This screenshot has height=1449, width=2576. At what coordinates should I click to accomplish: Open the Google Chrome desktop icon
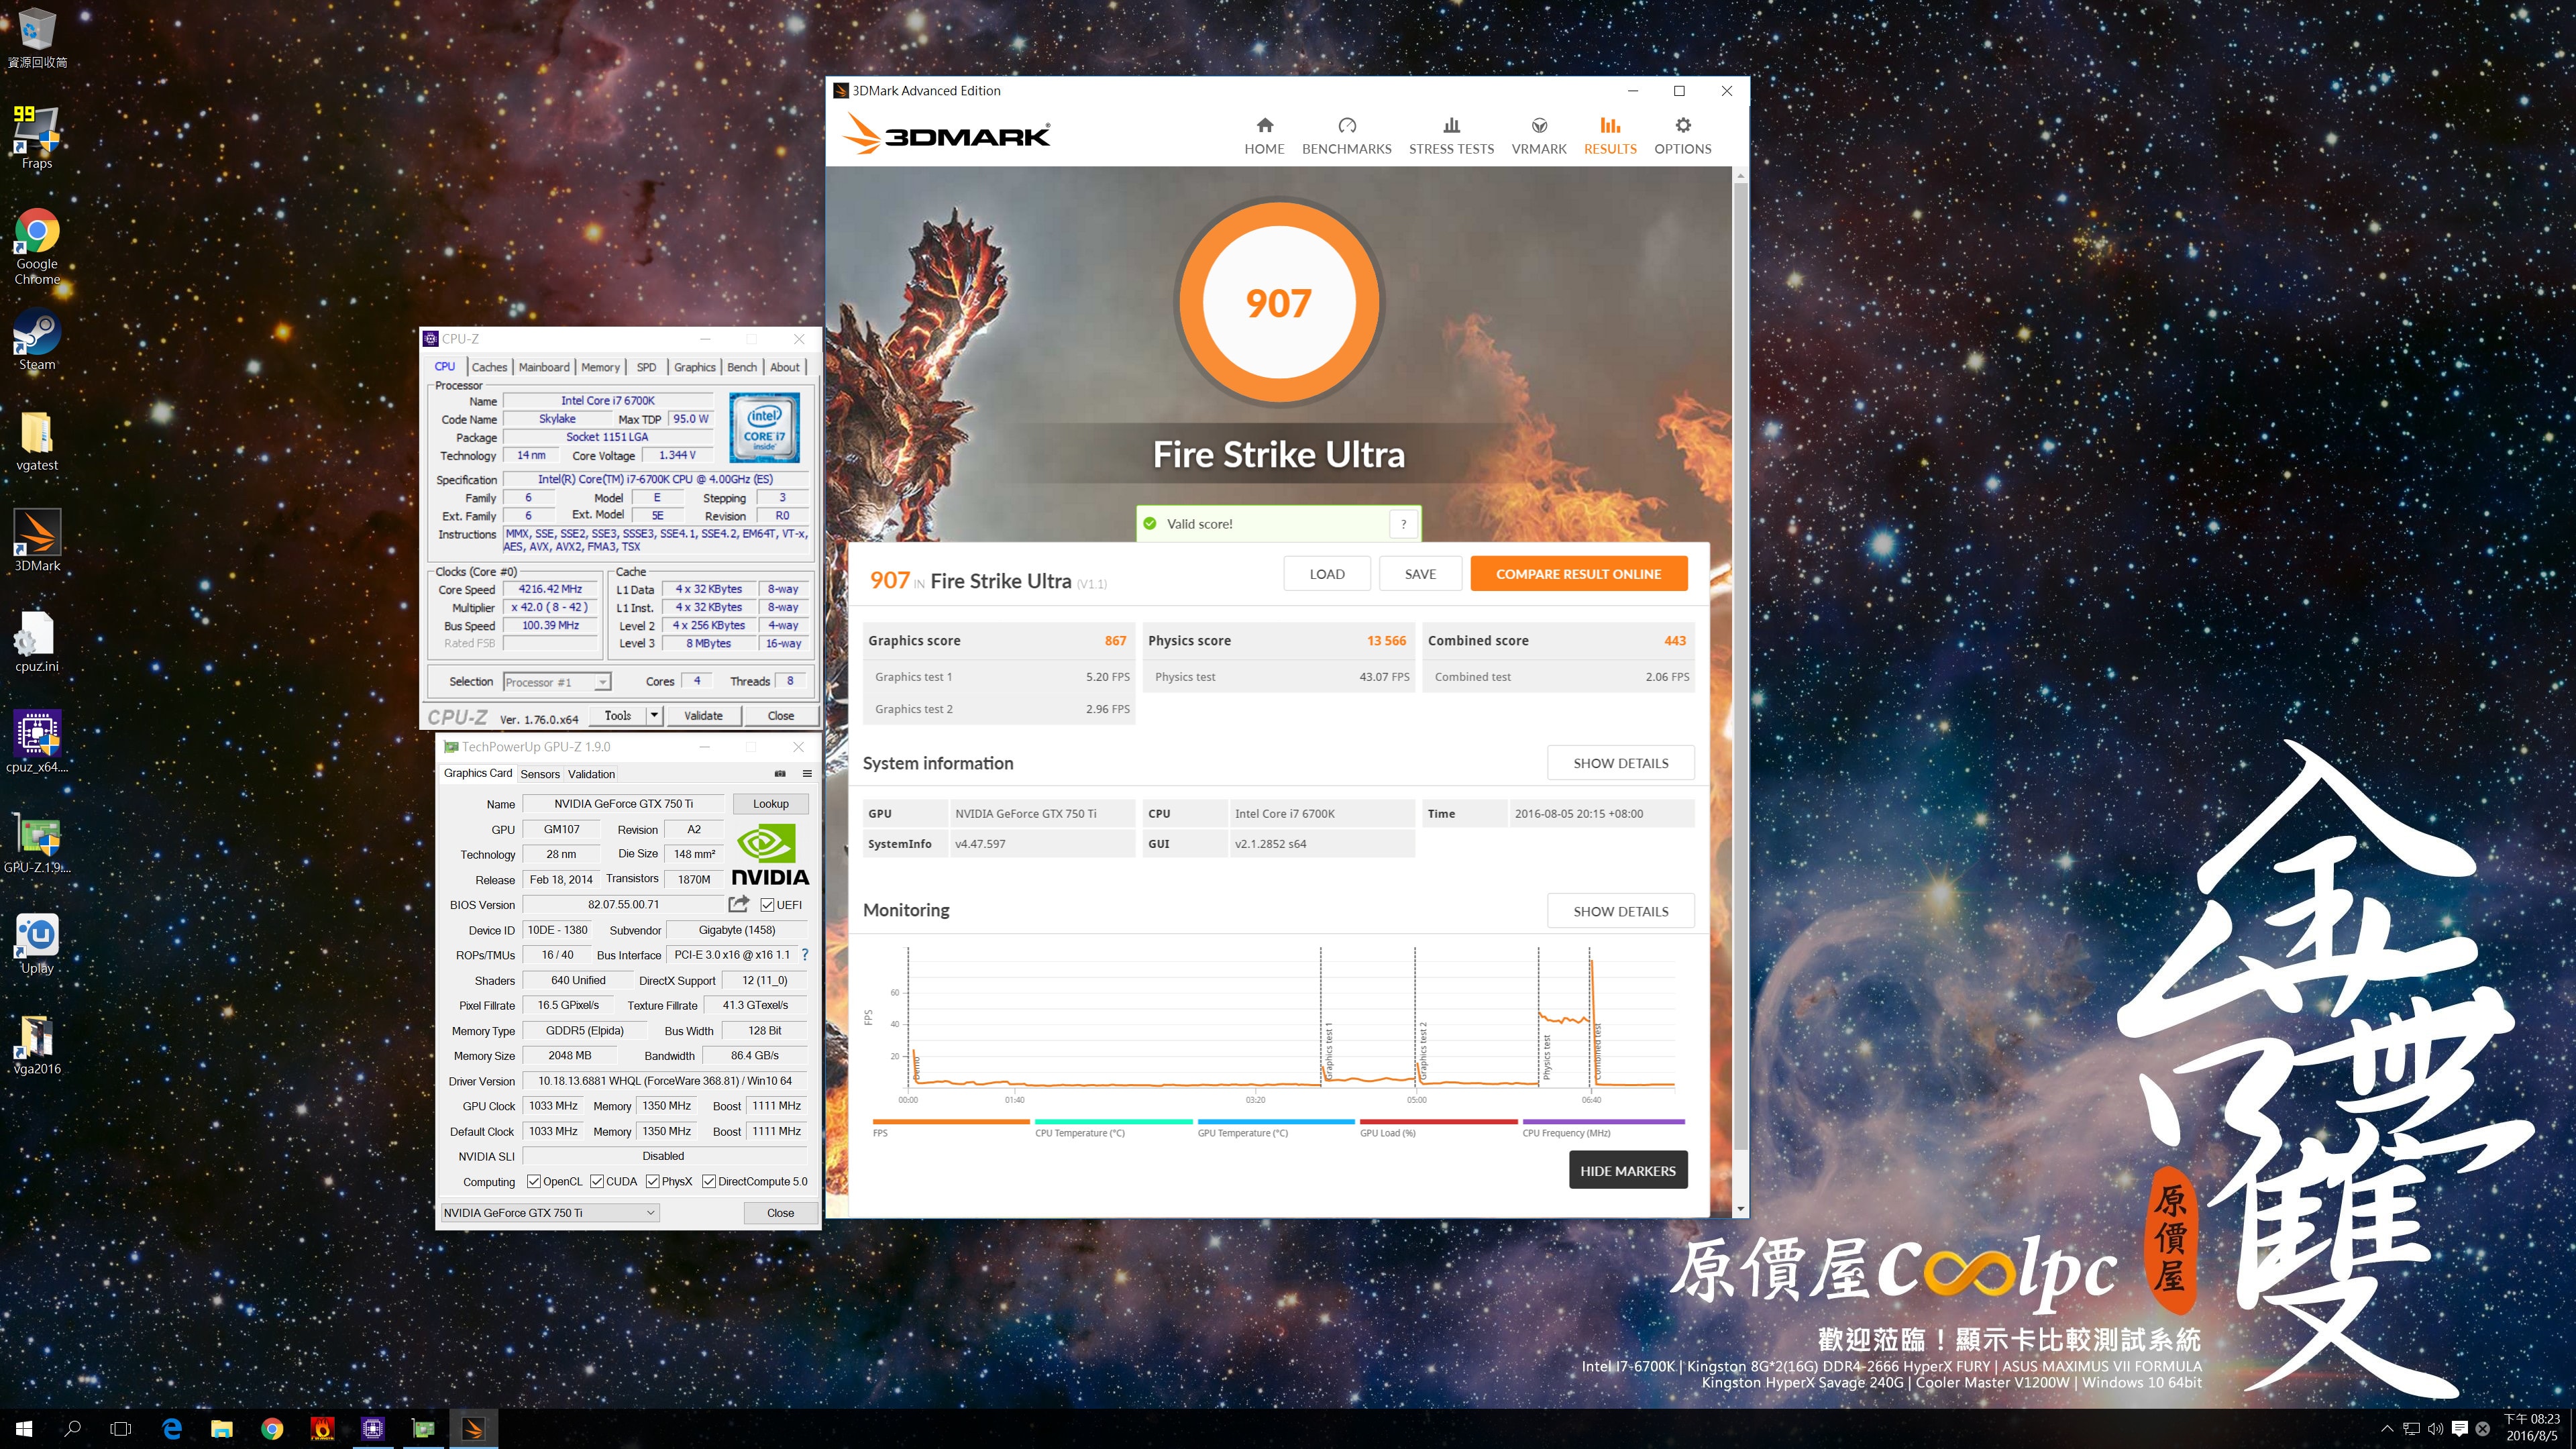[x=37, y=246]
